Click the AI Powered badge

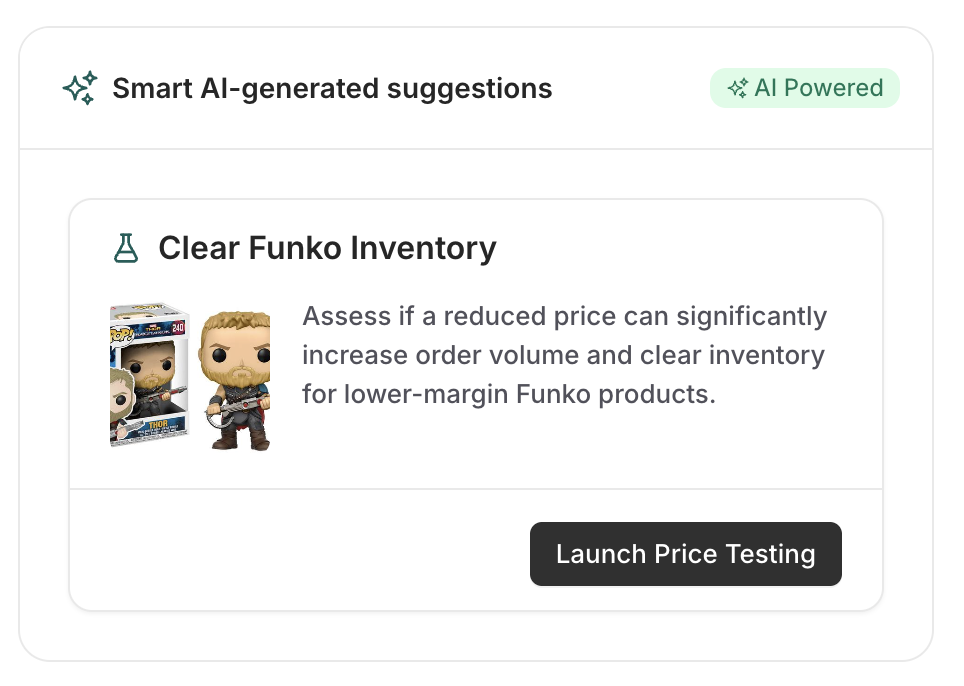805,88
